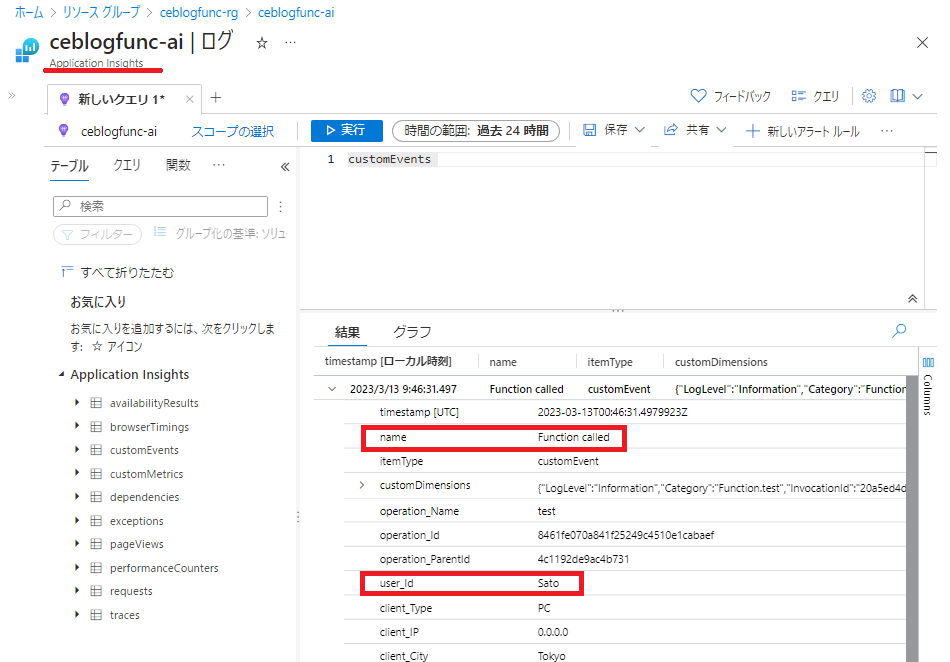Viewport: 950px width, 662px height.
Task: Collapse the Application Insights tree group
Action: click(61, 375)
